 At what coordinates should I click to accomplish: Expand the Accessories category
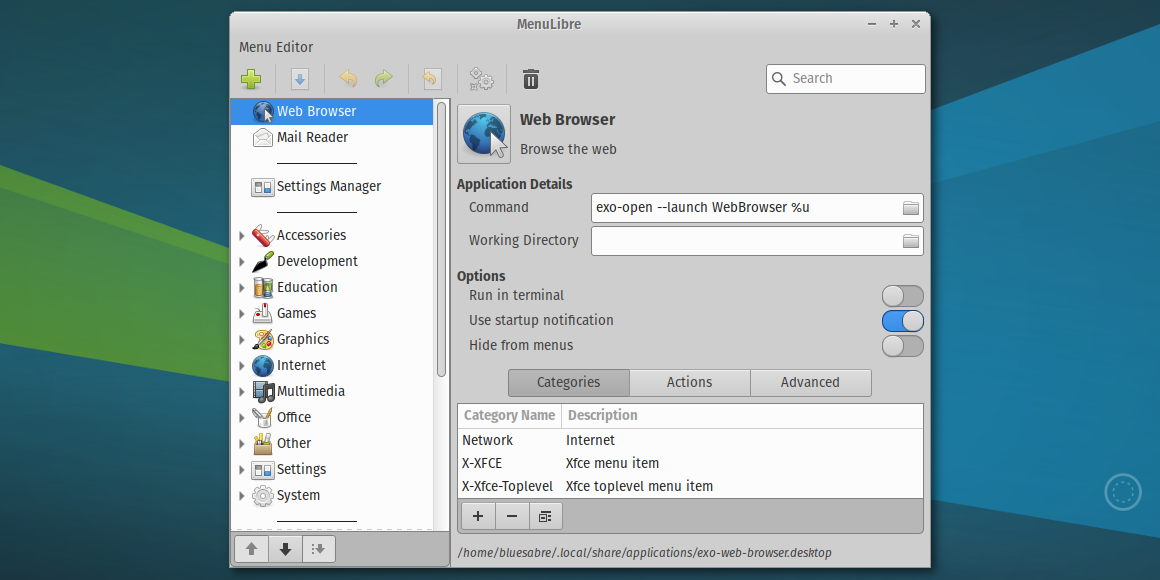click(x=241, y=234)
